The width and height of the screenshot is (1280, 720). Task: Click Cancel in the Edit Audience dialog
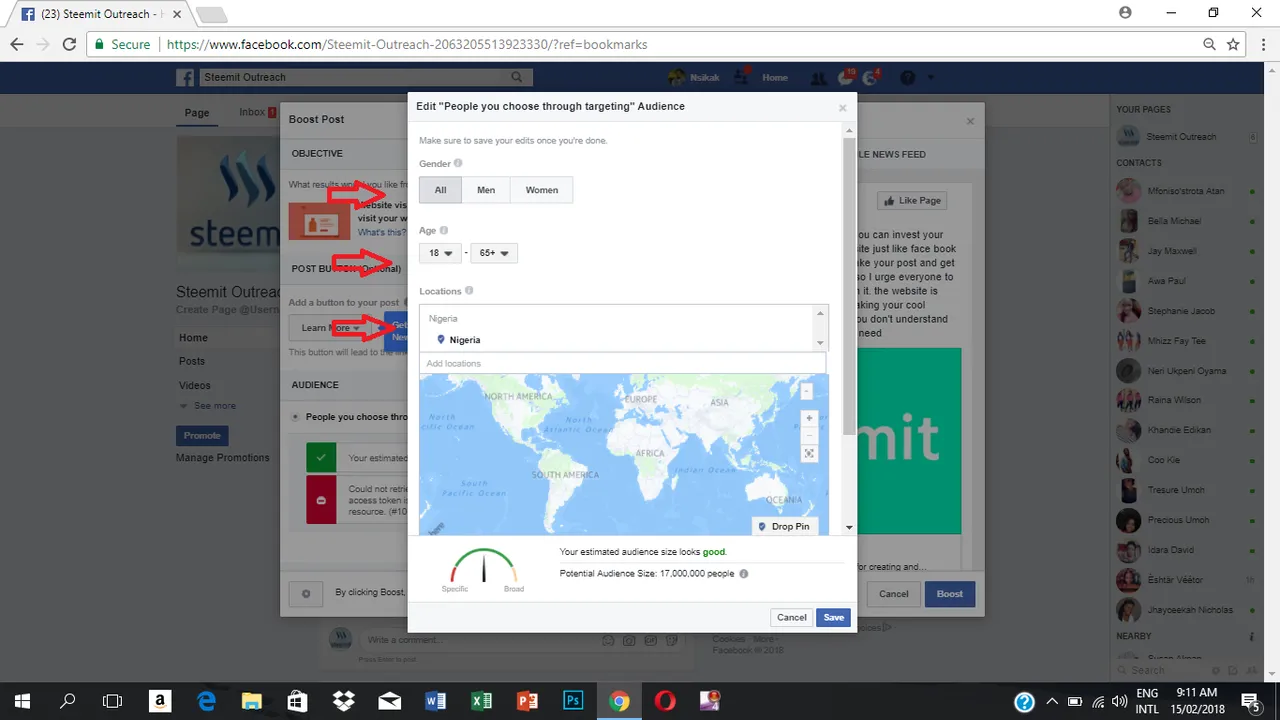pyautogui.click(x=792, y=617)
